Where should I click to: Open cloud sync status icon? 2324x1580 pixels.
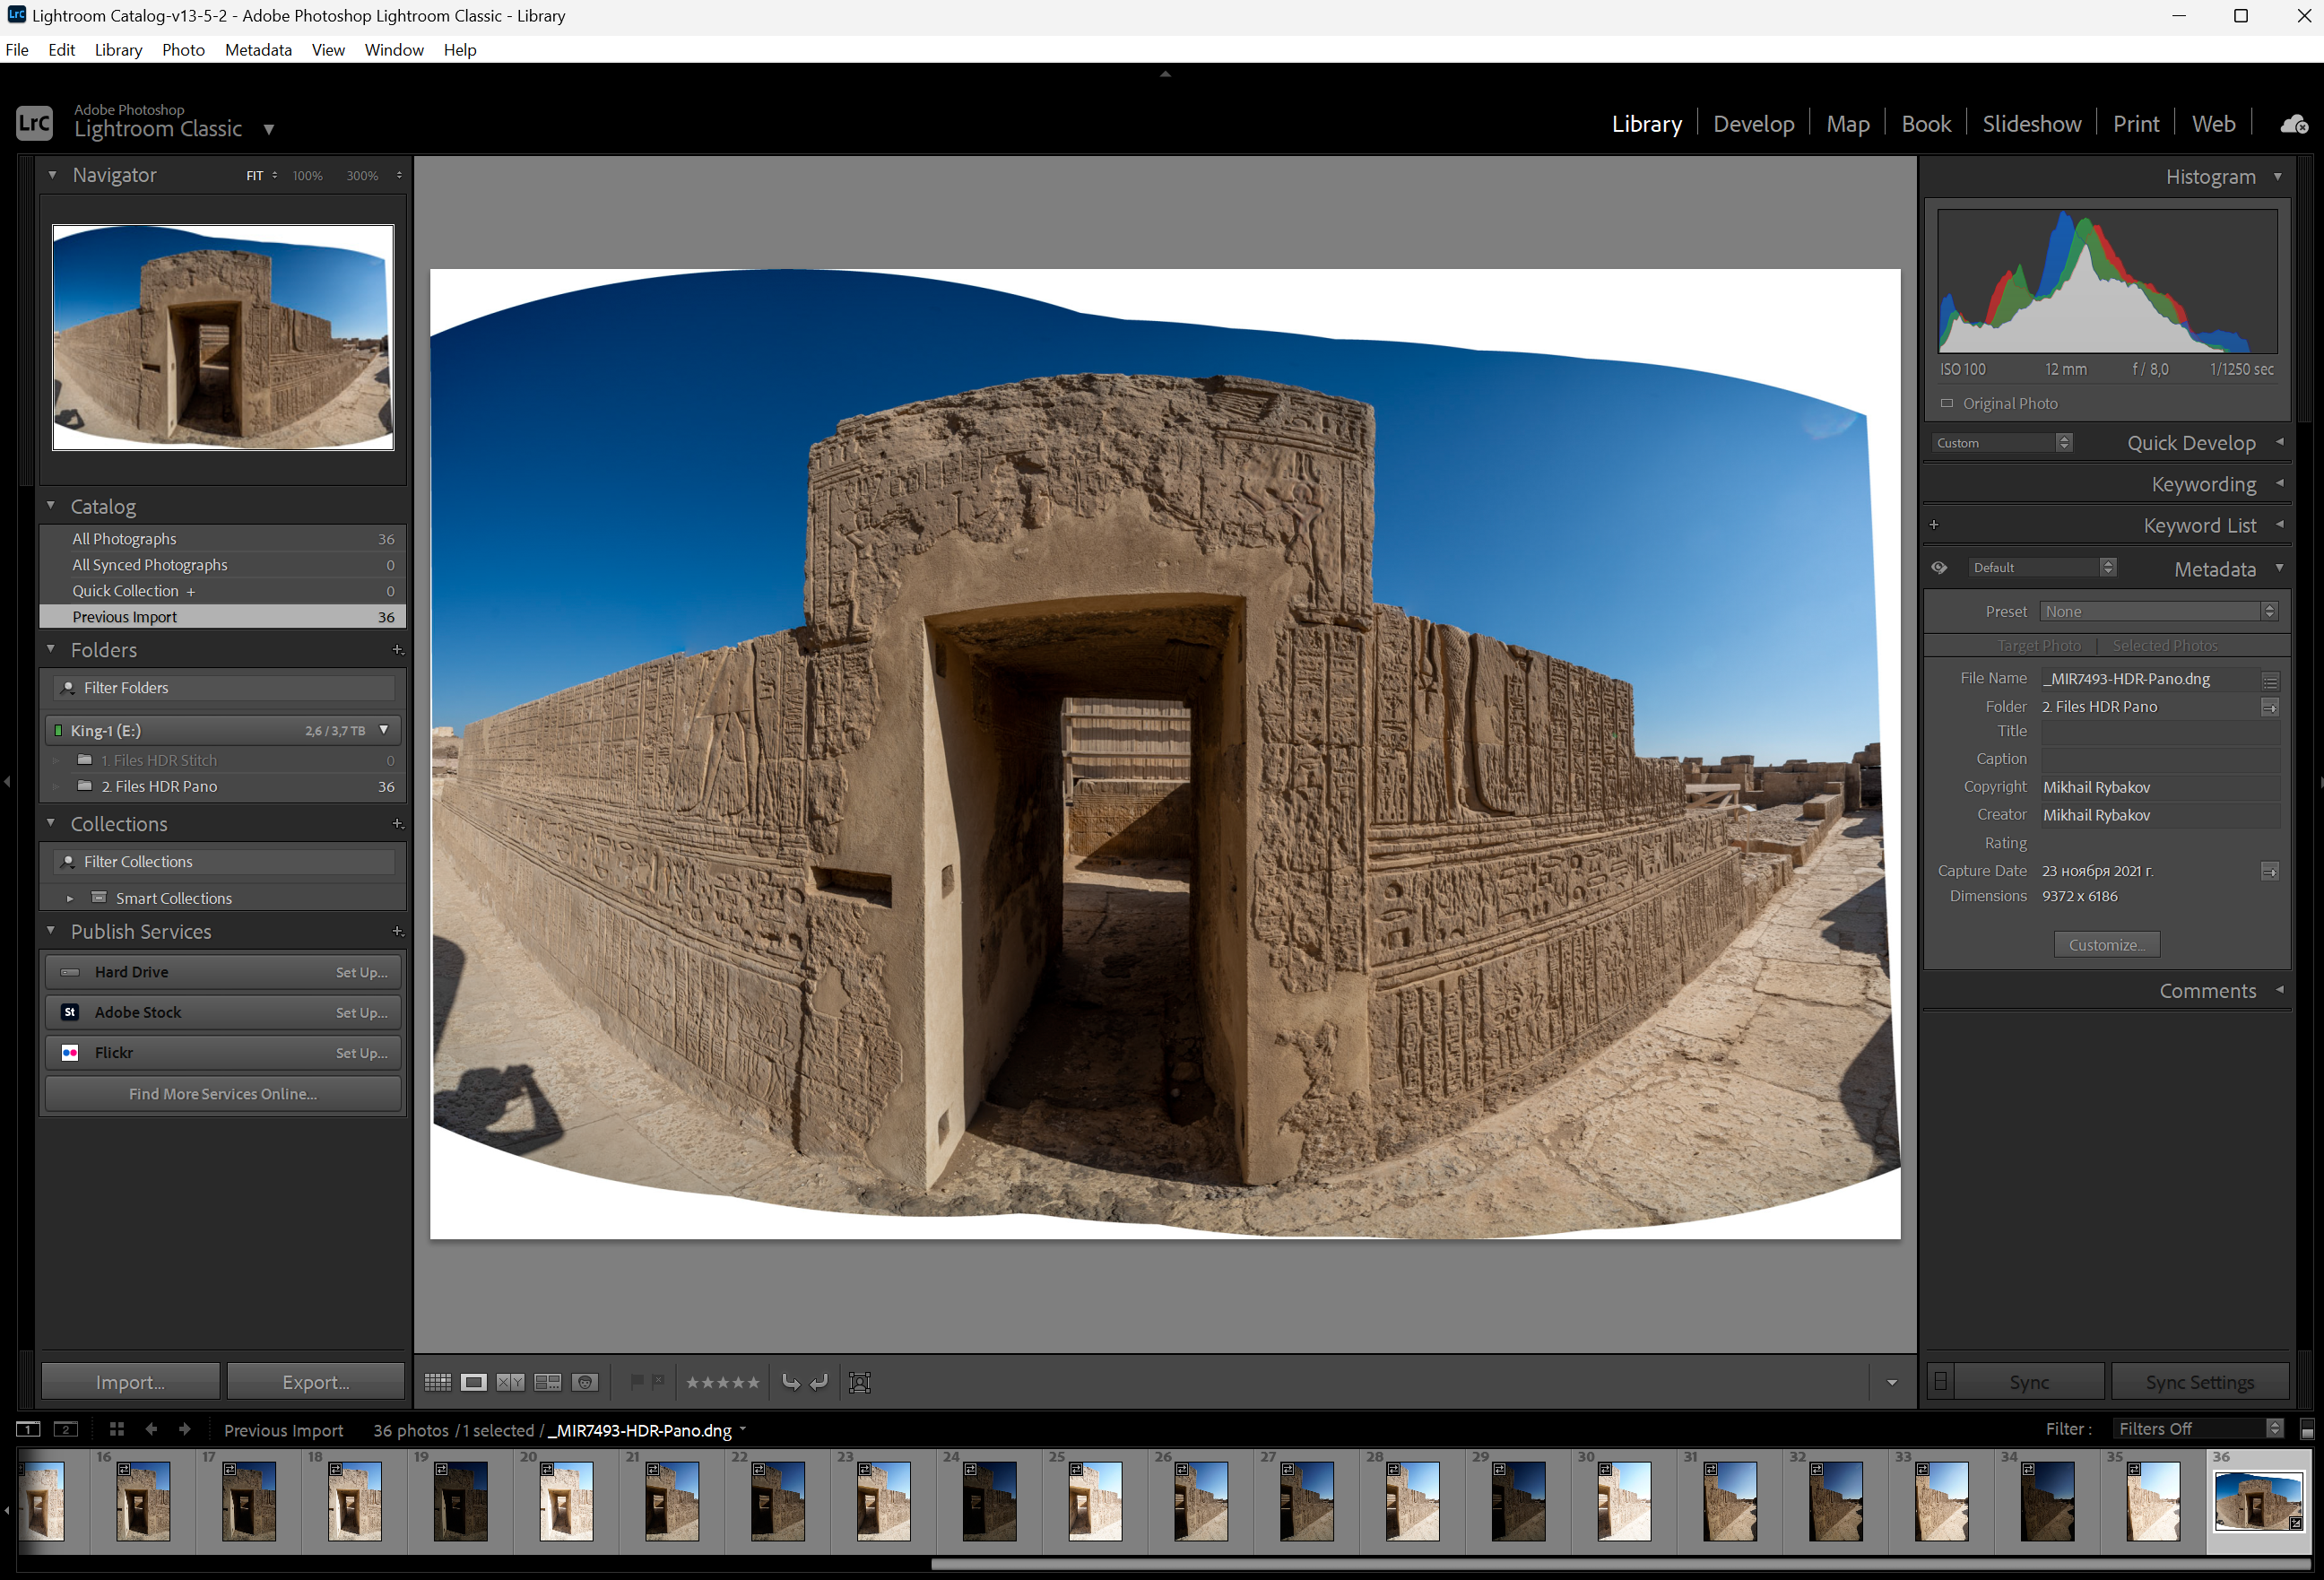[2293, 124]
